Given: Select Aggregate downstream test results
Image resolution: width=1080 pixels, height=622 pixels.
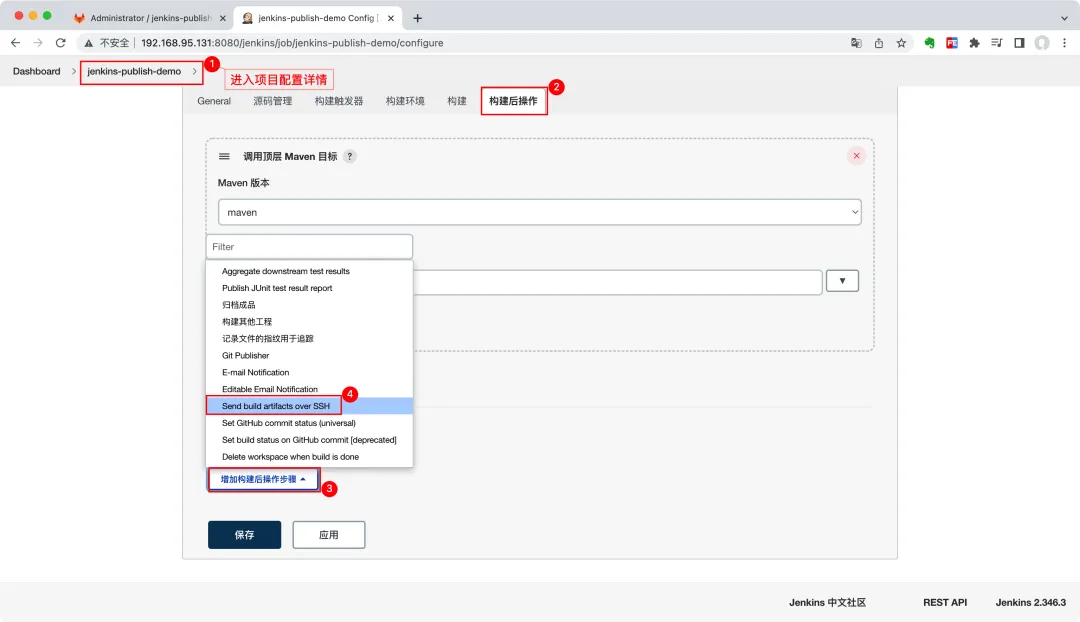Looking at the screenshot, I should [309, 271].
